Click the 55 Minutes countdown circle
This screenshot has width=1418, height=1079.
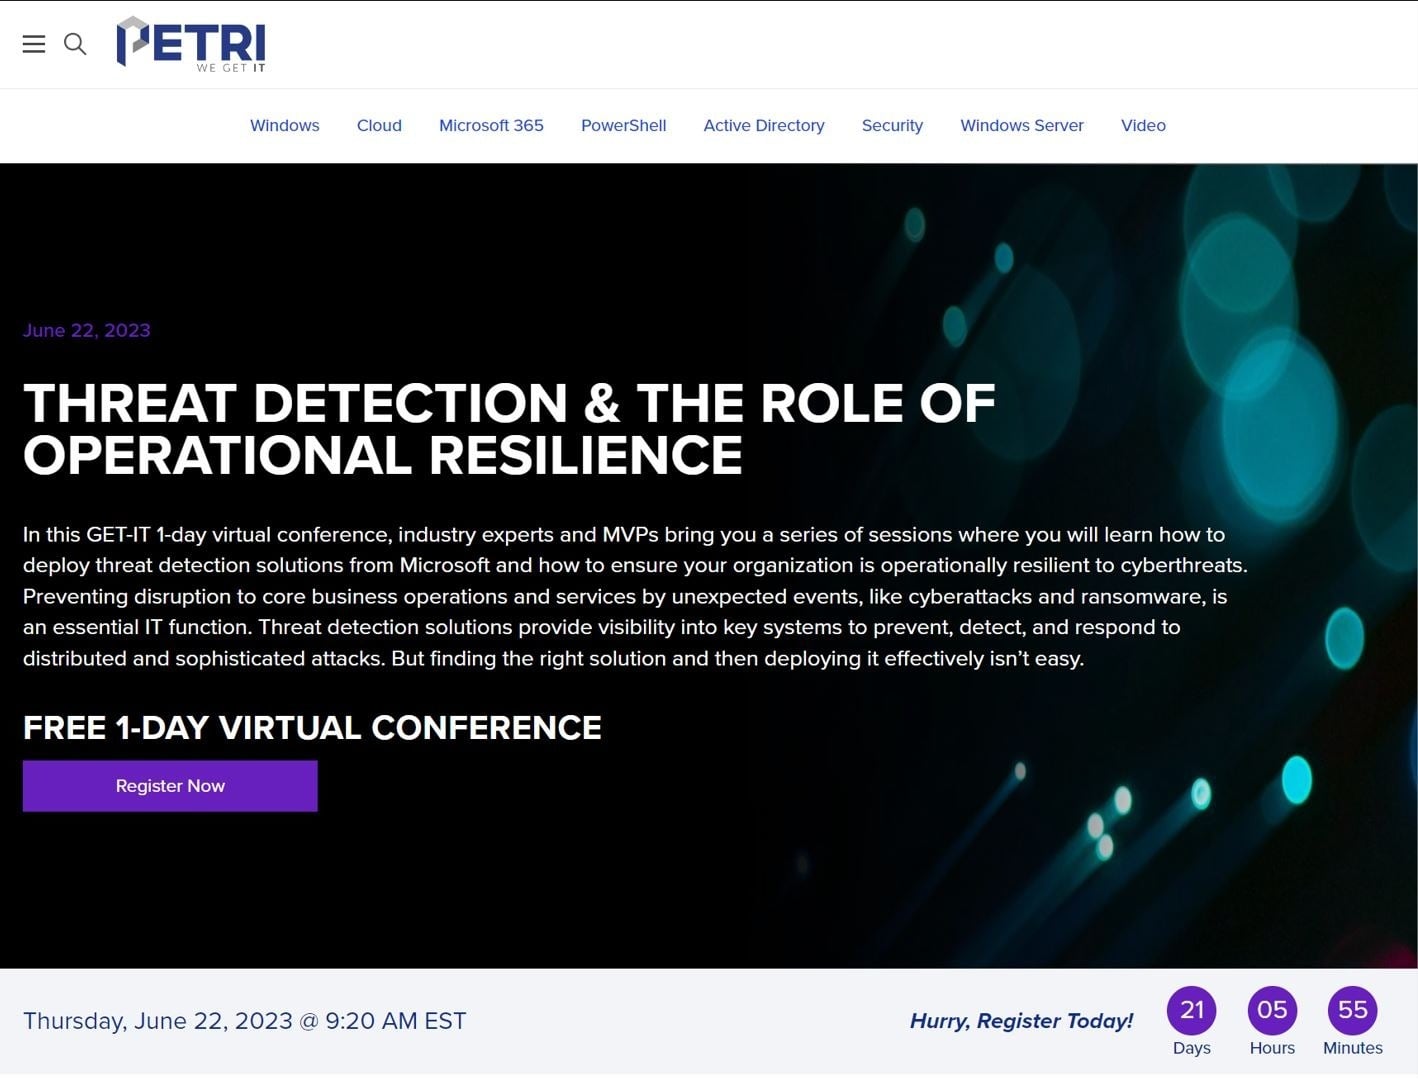[x=1352, y=1011]
